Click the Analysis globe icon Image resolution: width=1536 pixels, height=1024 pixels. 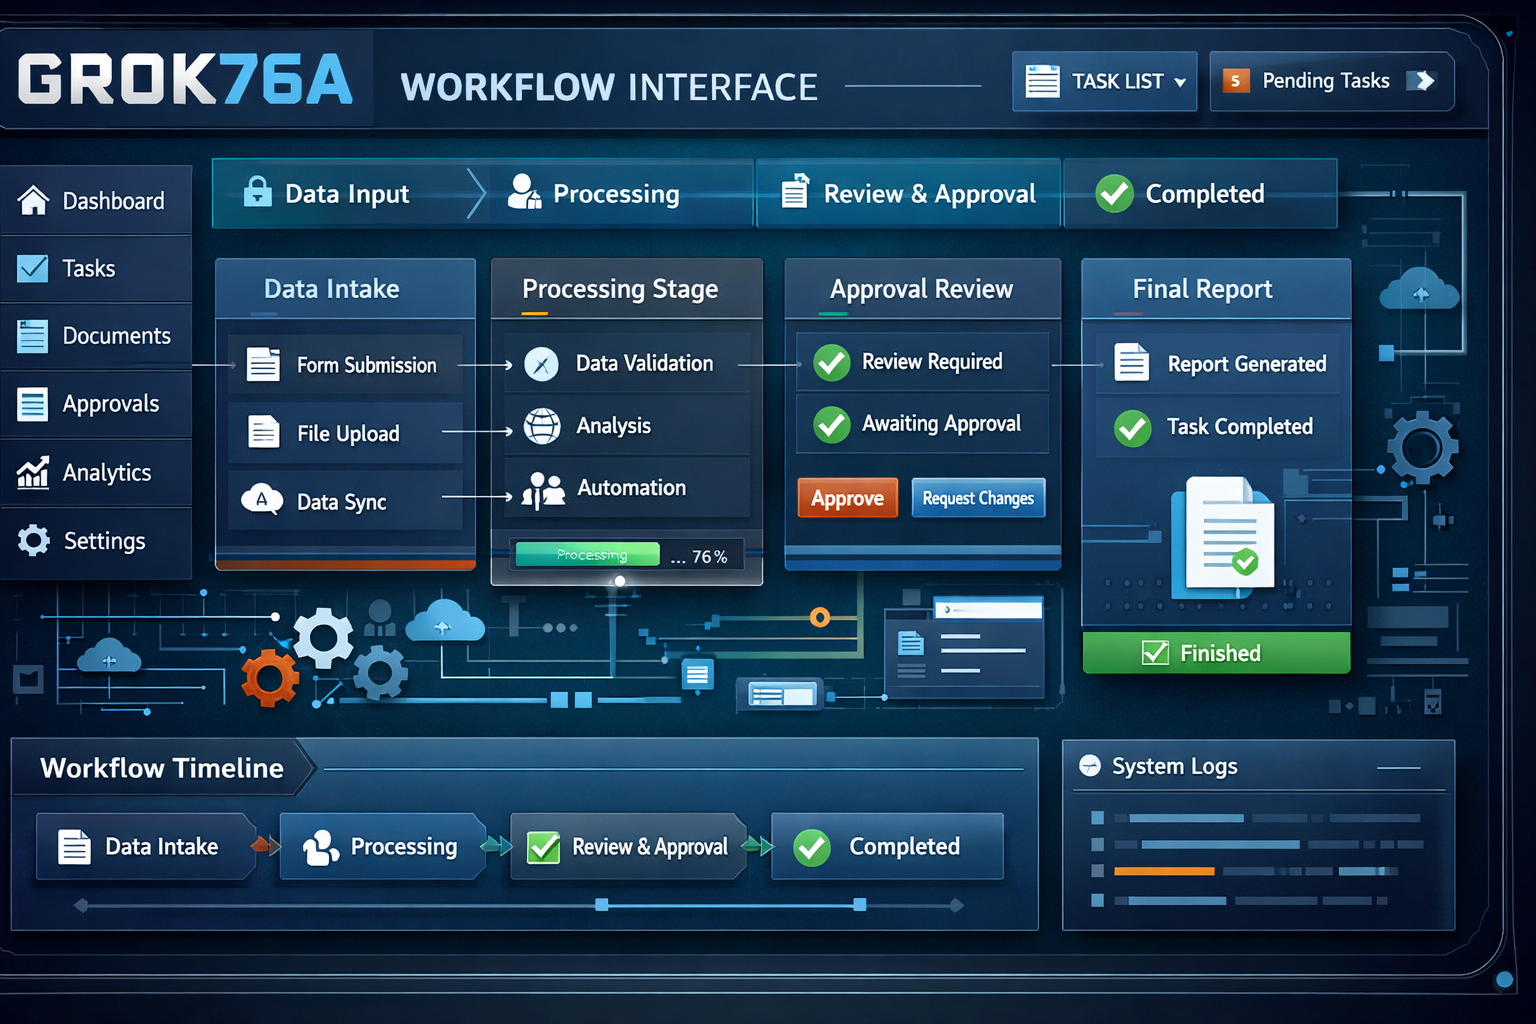pyautogui.click(x=542, y=425)
